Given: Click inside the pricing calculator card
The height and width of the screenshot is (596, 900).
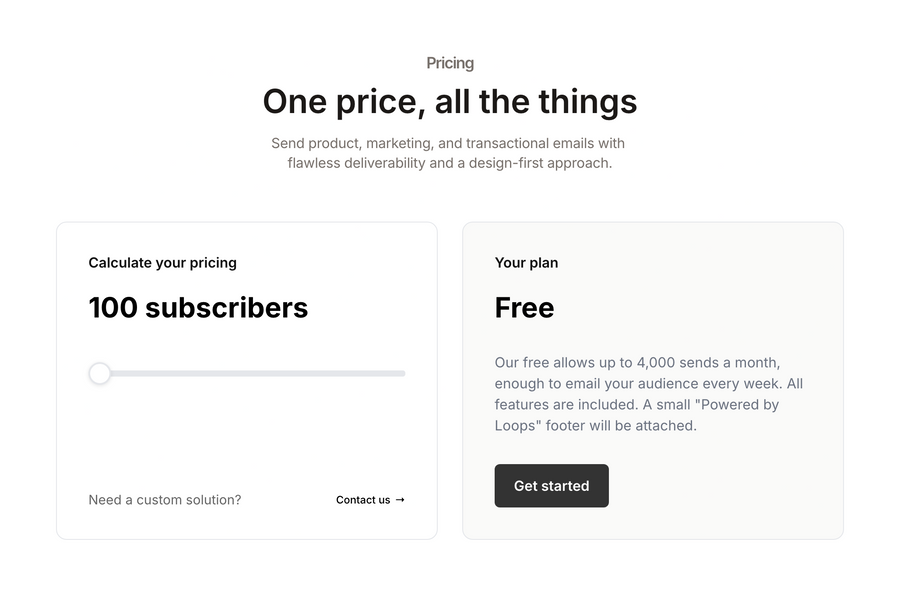Looking at the screenshot, I should (246, 430).
